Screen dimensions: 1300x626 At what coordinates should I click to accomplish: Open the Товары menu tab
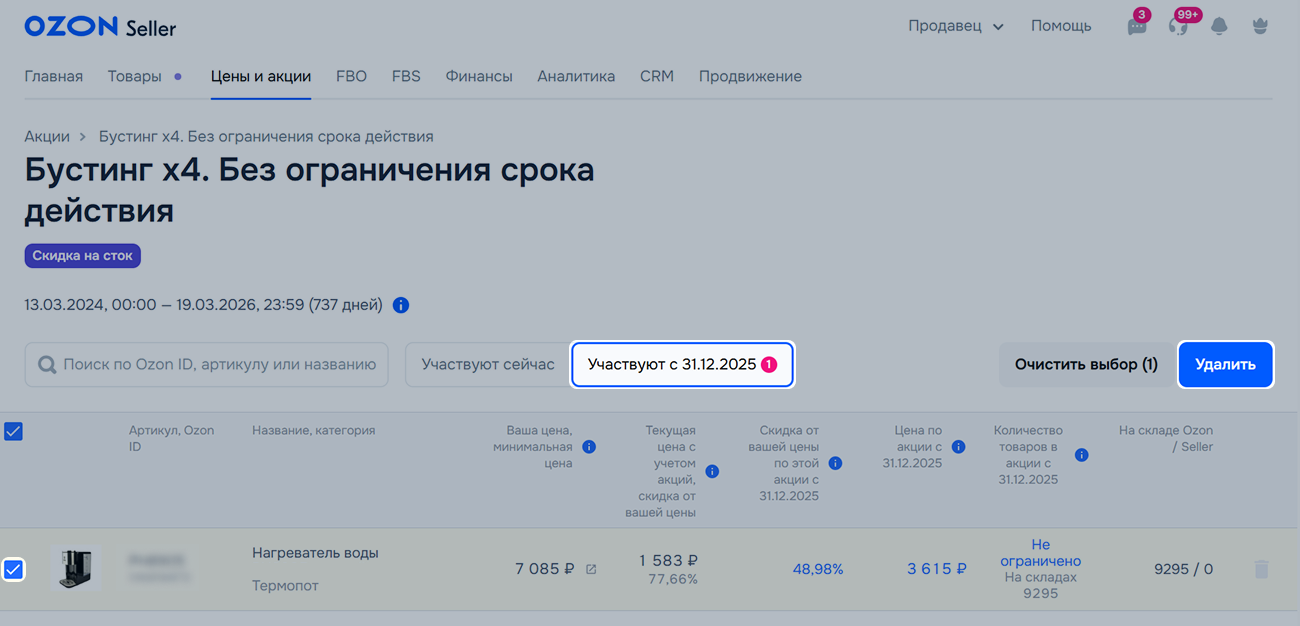(x=135, y=76)
